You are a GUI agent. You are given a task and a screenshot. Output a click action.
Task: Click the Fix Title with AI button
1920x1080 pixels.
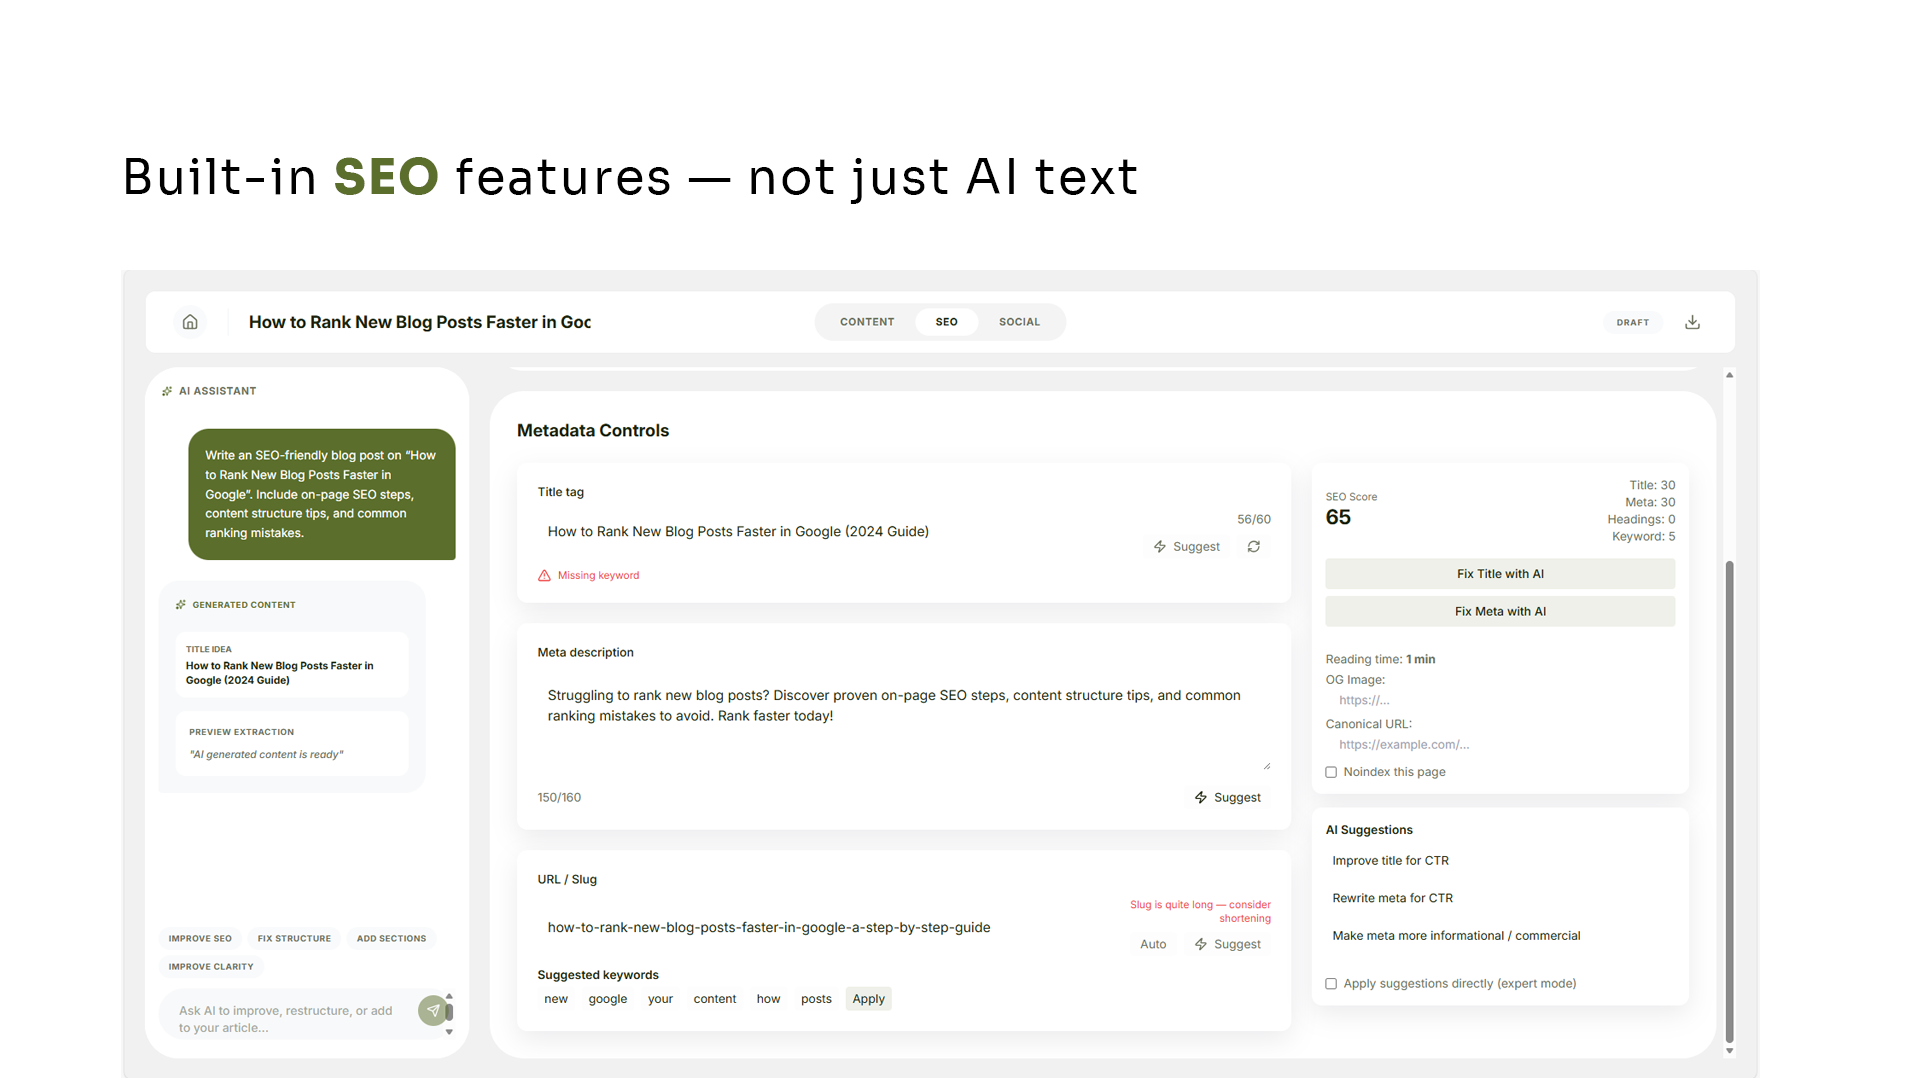point(1500,573)
